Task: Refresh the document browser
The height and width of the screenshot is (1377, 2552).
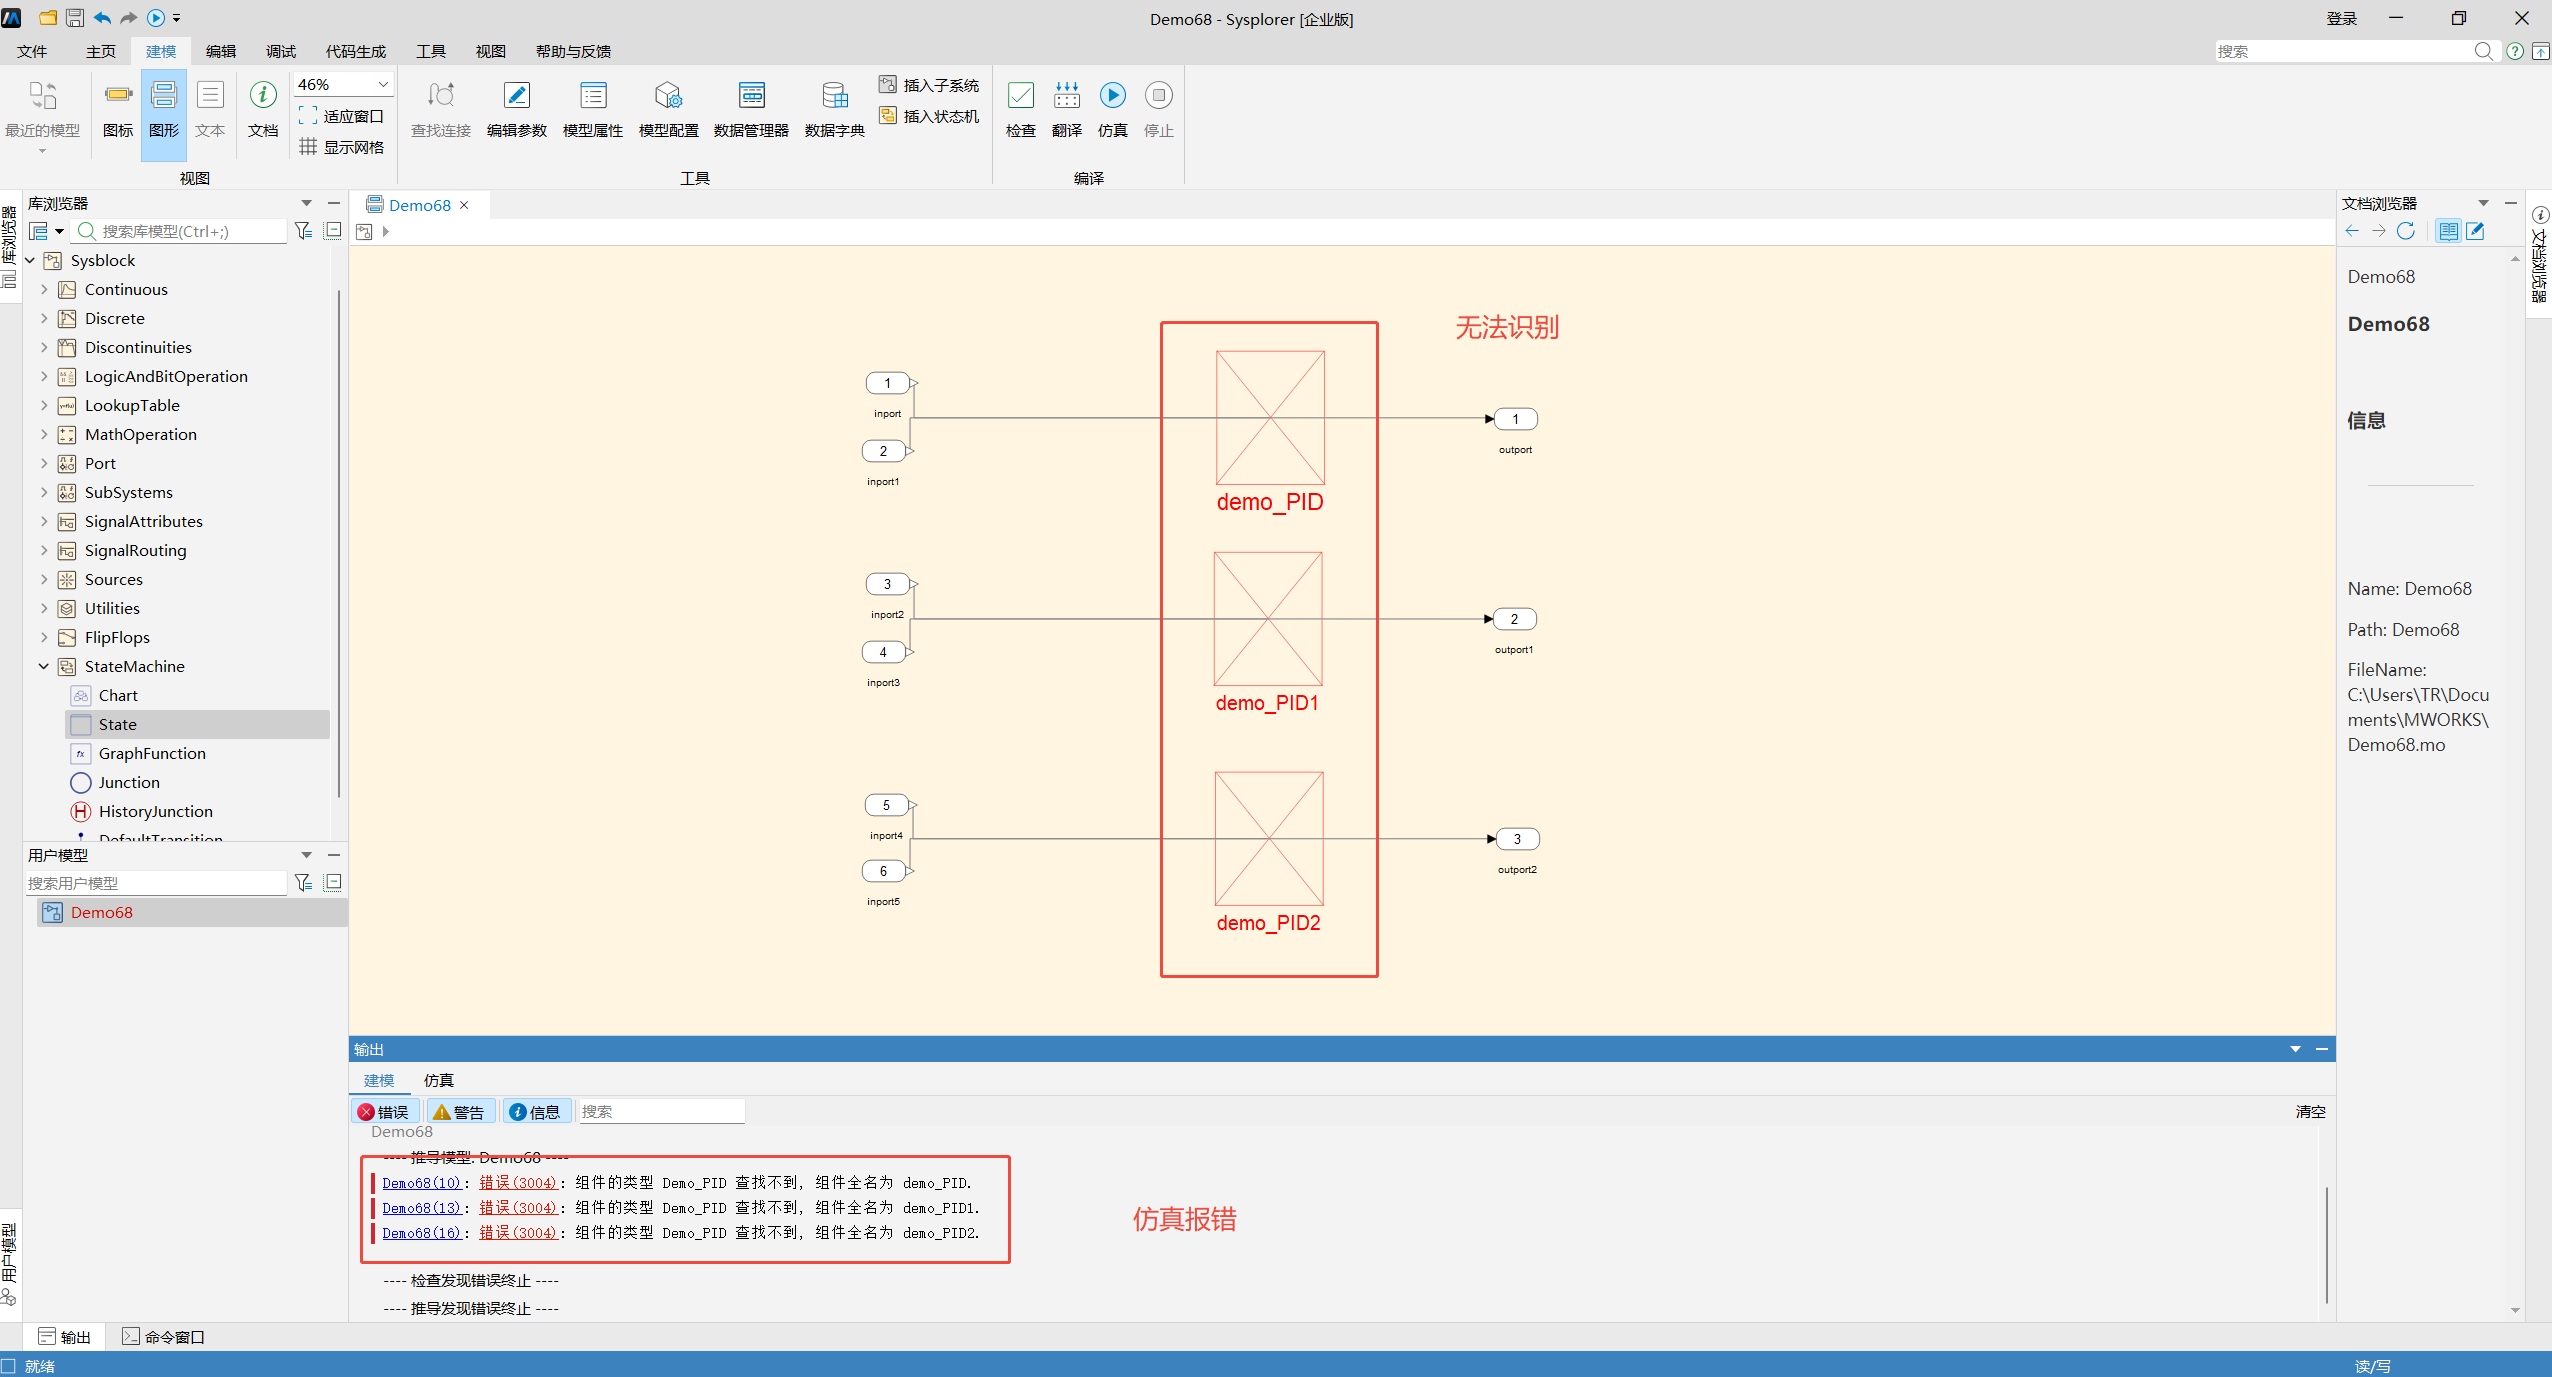Action: pos(2405,231)
